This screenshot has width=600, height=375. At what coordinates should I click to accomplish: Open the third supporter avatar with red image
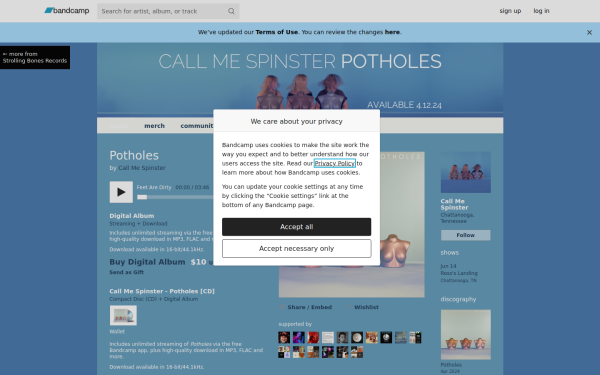(x=313, y=338)
